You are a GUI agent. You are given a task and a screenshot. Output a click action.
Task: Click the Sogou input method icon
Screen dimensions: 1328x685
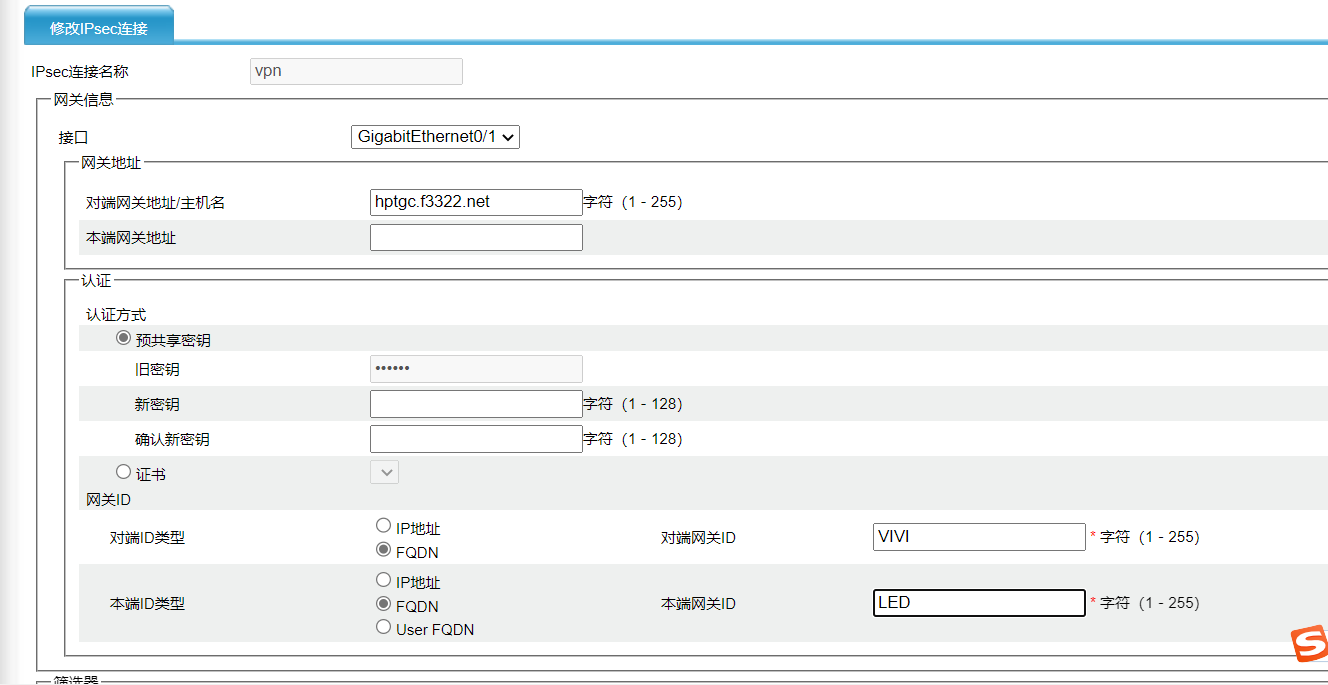pyautogui.click(x=1308, y=644)
